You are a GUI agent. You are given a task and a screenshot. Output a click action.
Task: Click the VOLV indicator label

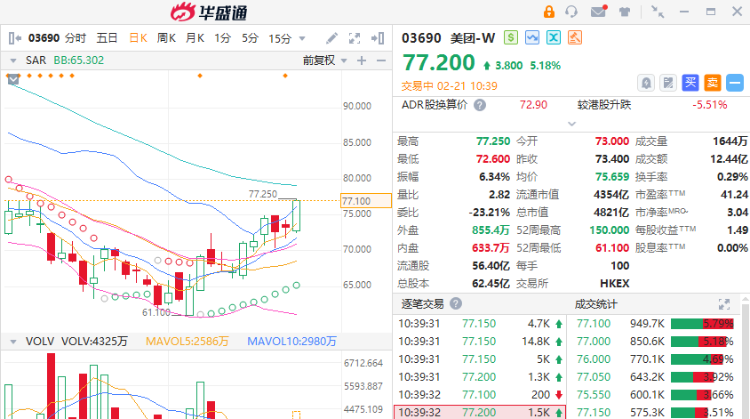40,341
